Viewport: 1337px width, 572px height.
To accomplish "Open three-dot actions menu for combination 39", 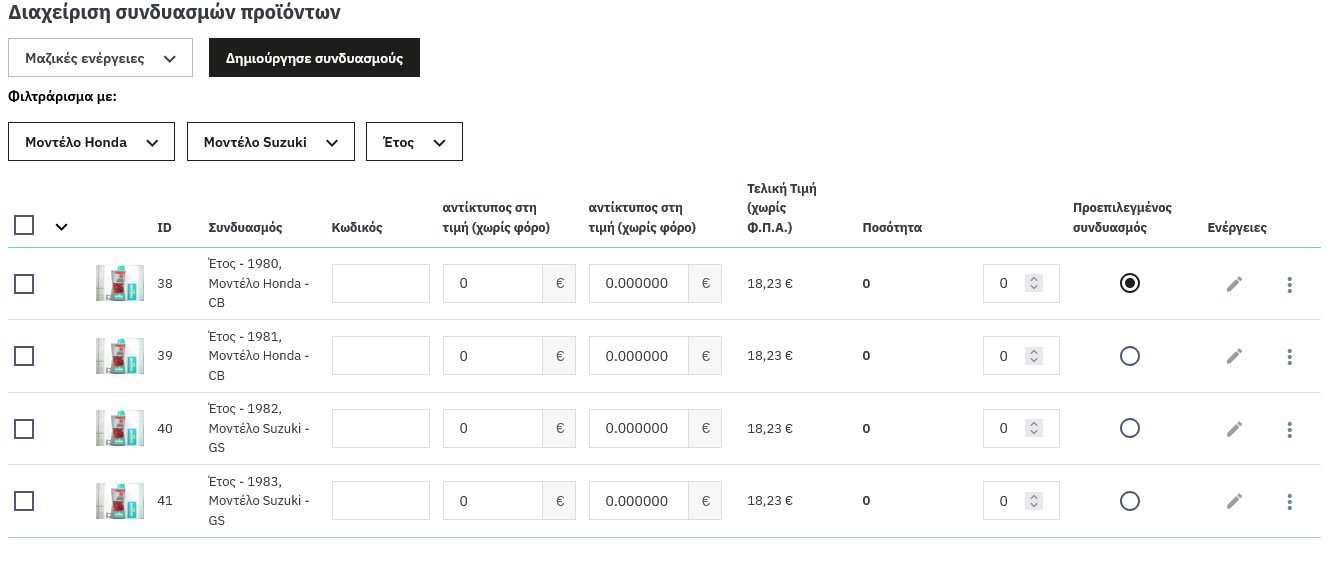I will [1289, 356].
